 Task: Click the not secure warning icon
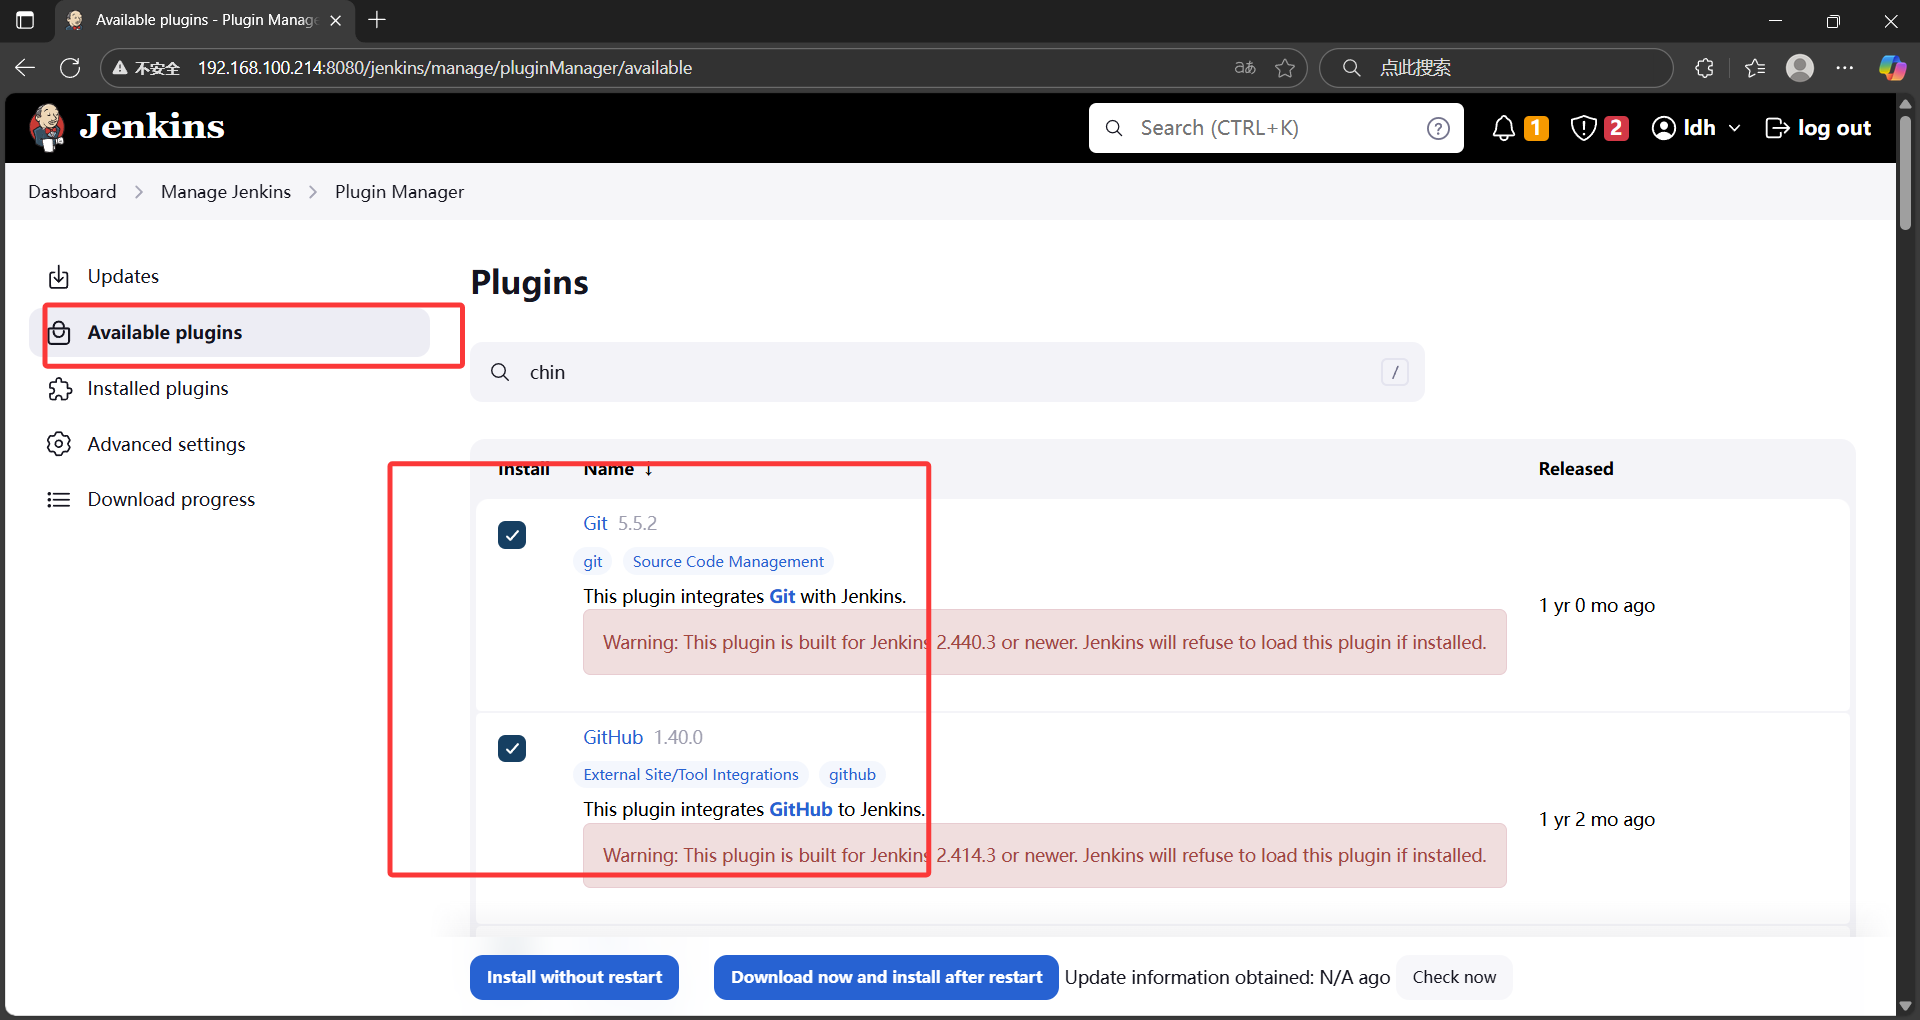120,68
